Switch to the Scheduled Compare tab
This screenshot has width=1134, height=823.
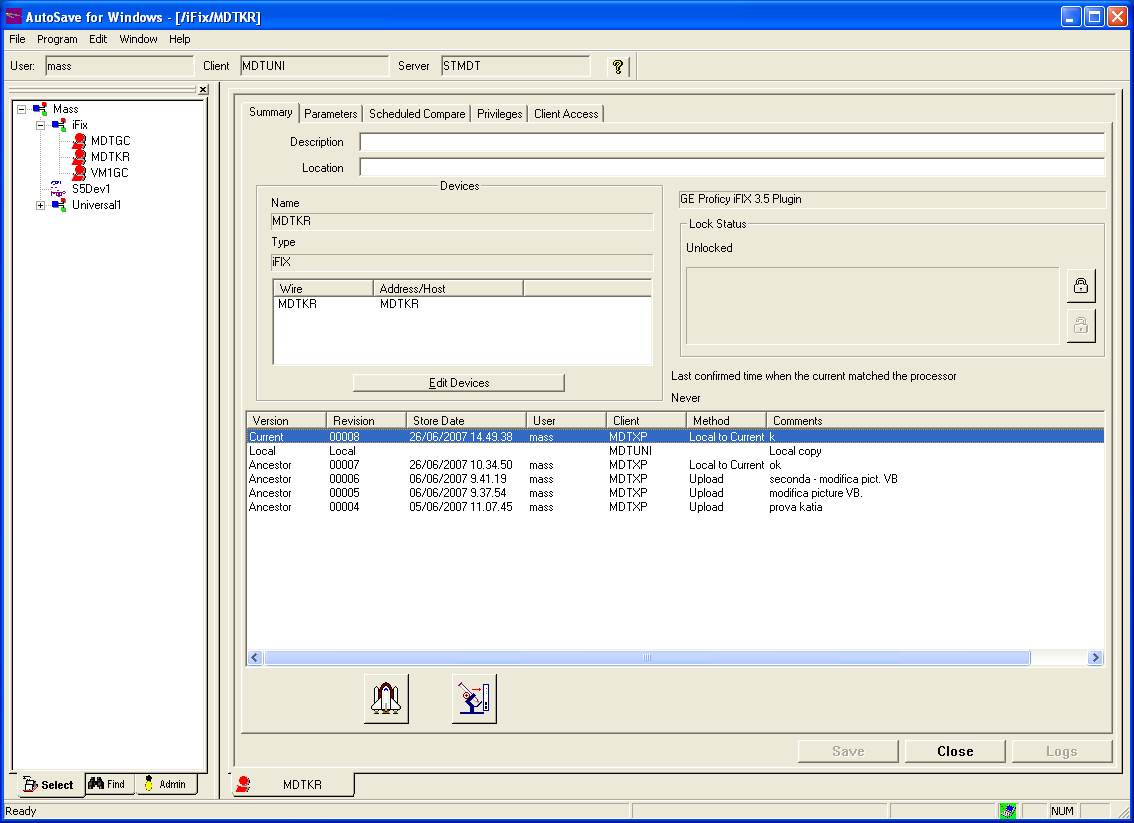point(417,114)
